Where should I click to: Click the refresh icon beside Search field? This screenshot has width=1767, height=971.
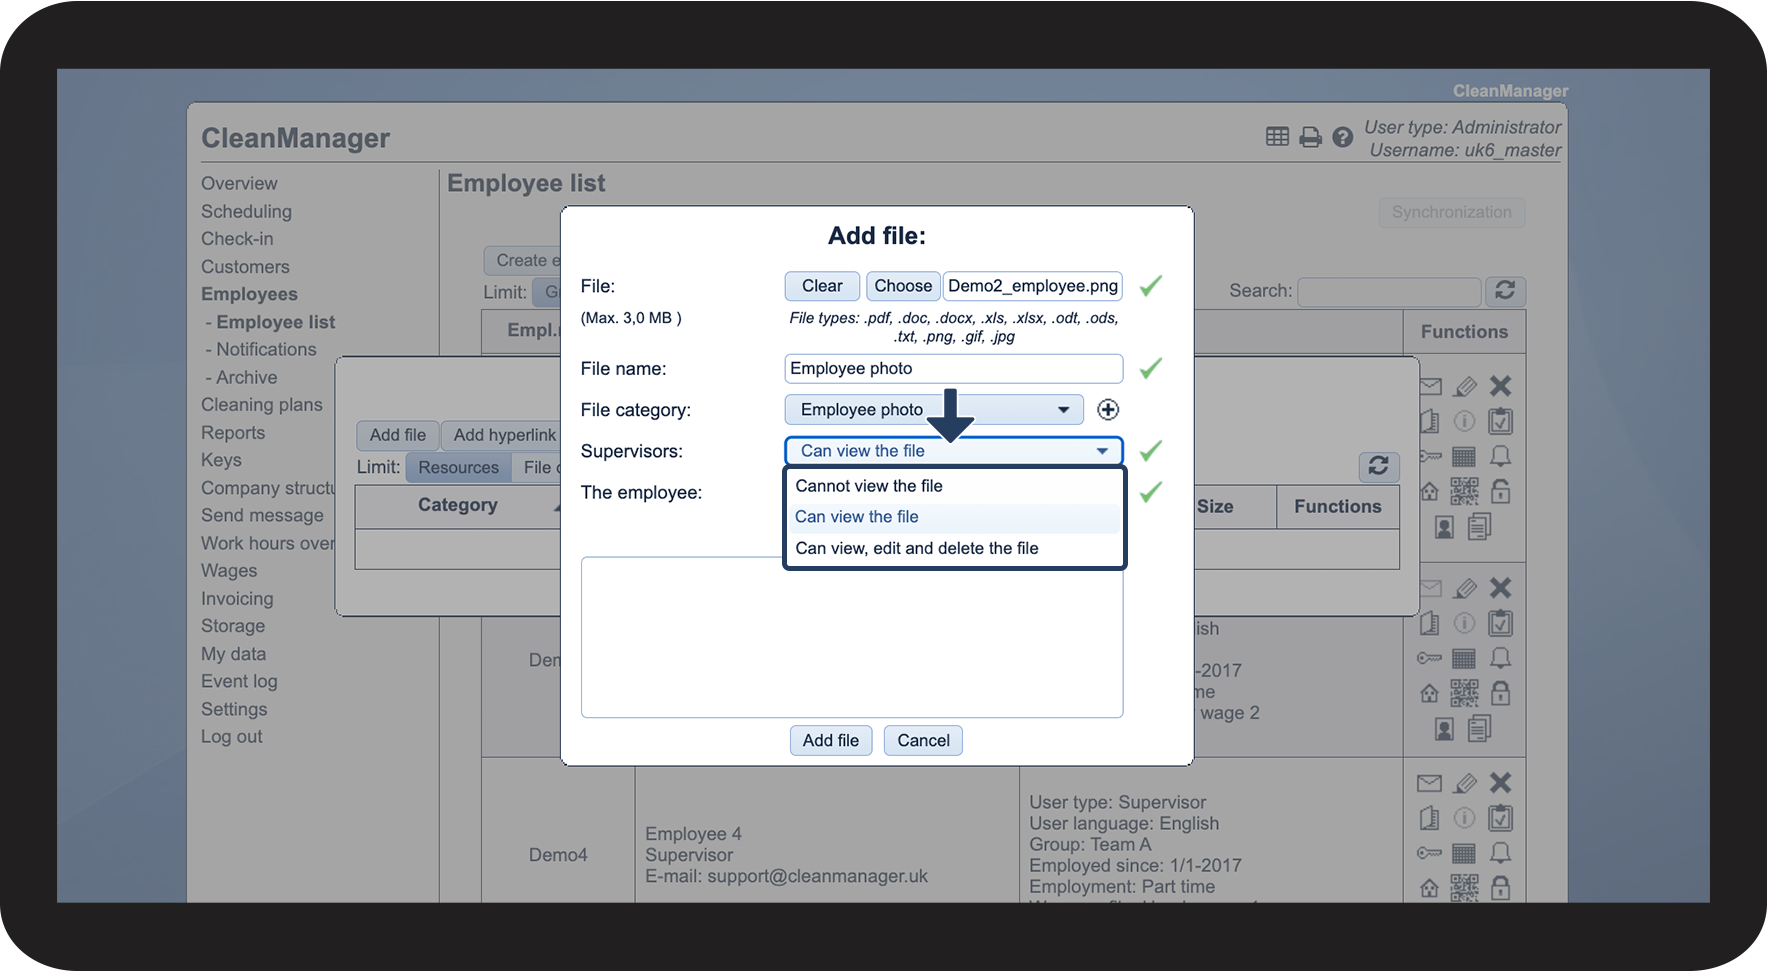[x=1505, y=291]
